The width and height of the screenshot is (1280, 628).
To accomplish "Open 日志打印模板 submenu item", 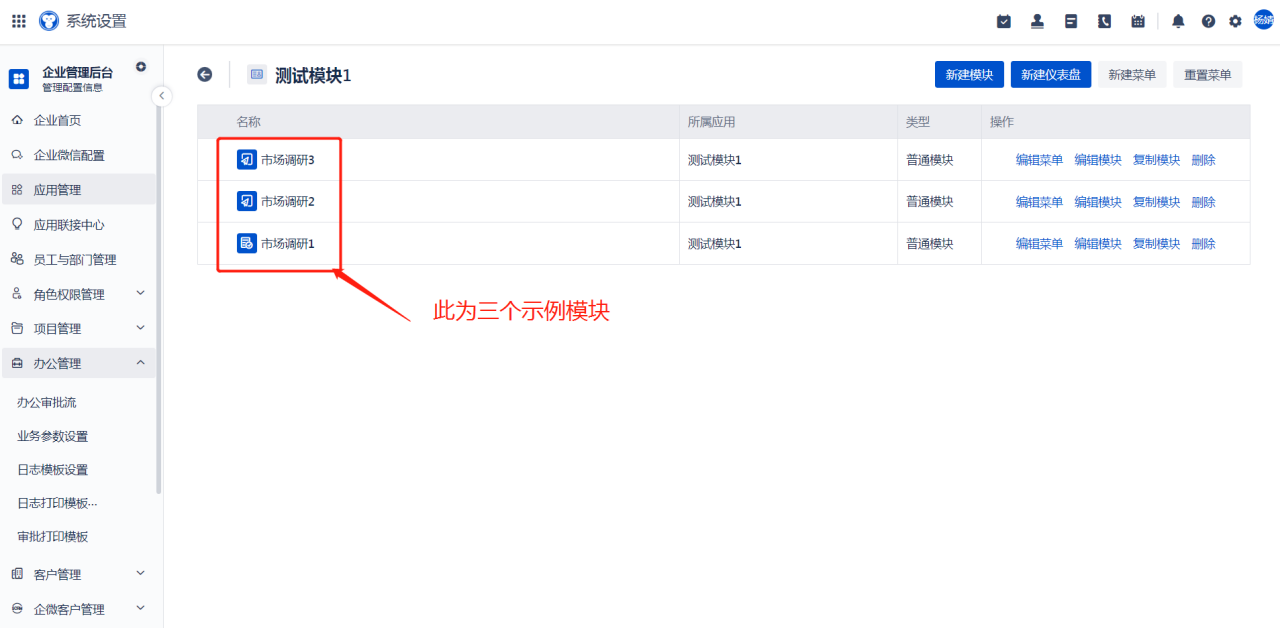I will (x=57, y=503).
